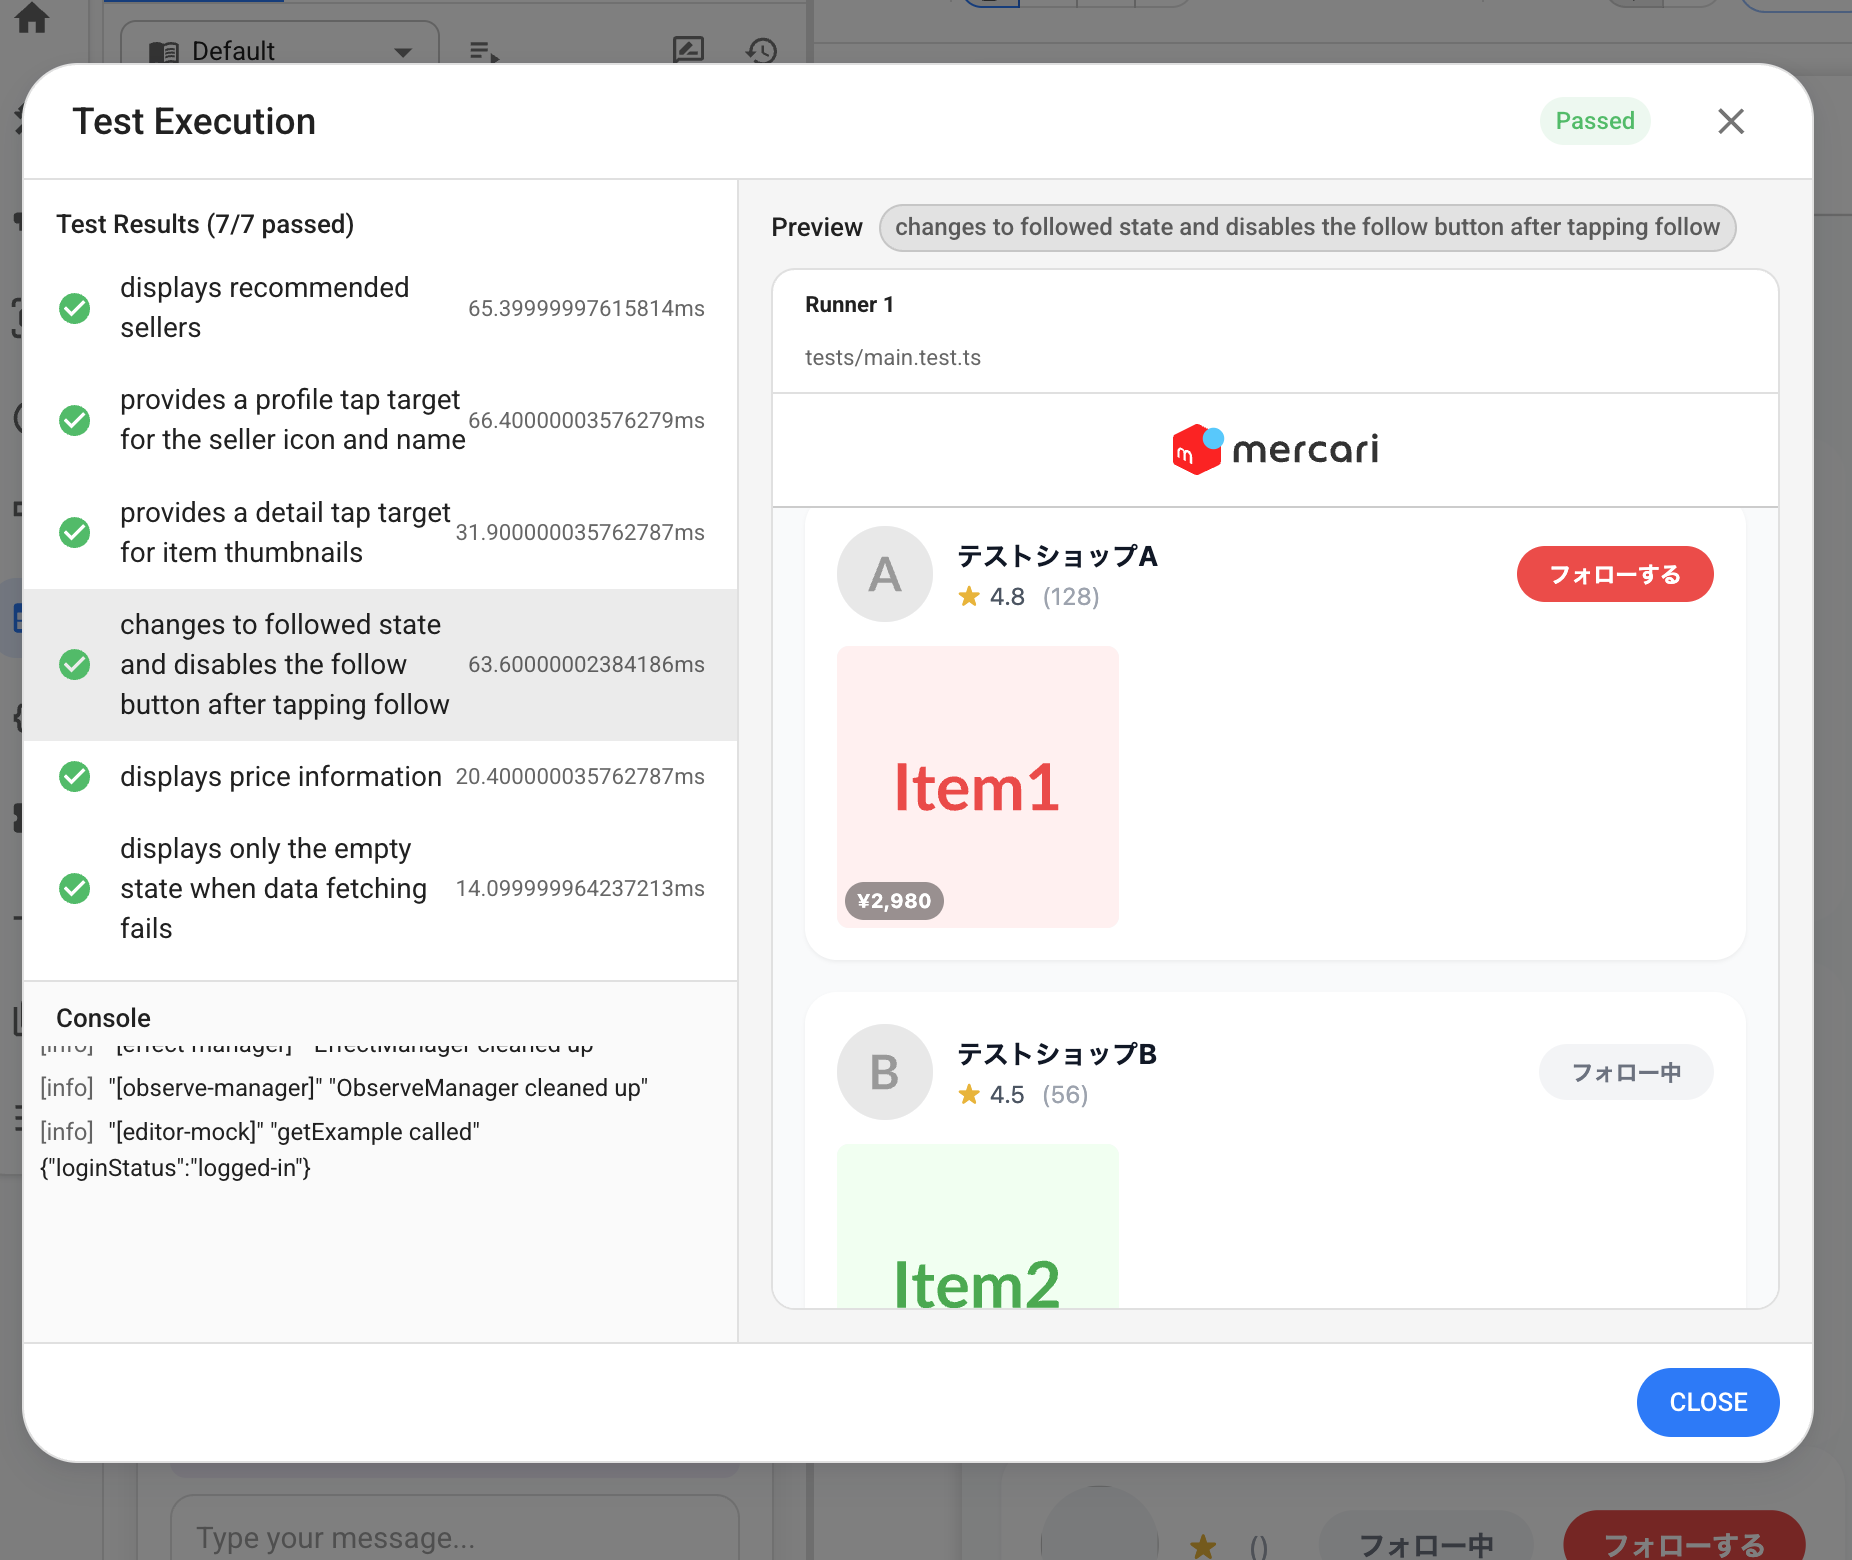This screenshot has height=1560, width=1852.
Task: Click the テストショップB seller name
Action: [x=1057, y=1054]
